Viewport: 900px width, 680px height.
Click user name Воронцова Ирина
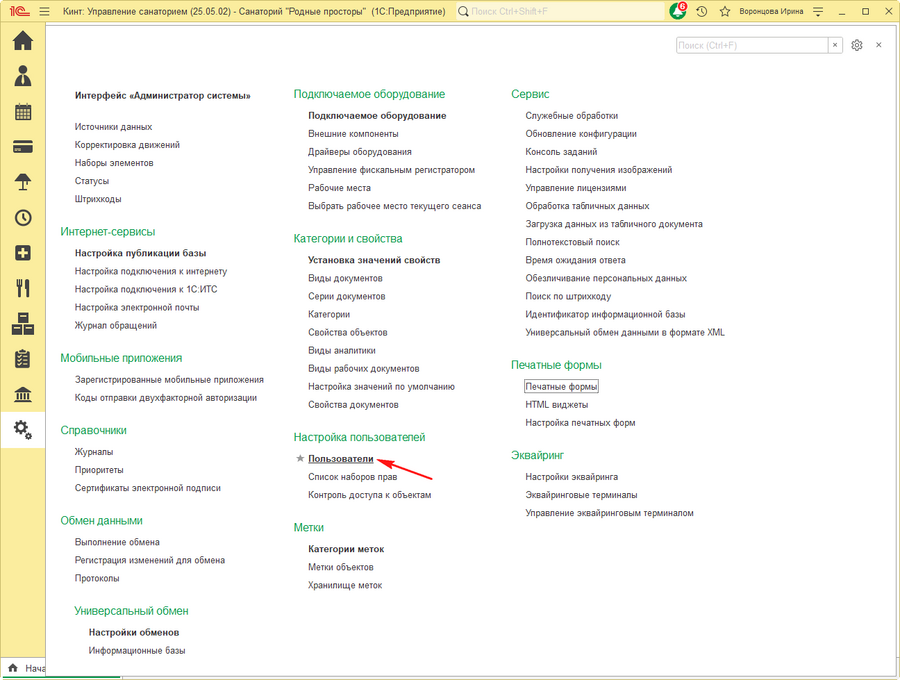pyautogui.click(x=771, y=11)
